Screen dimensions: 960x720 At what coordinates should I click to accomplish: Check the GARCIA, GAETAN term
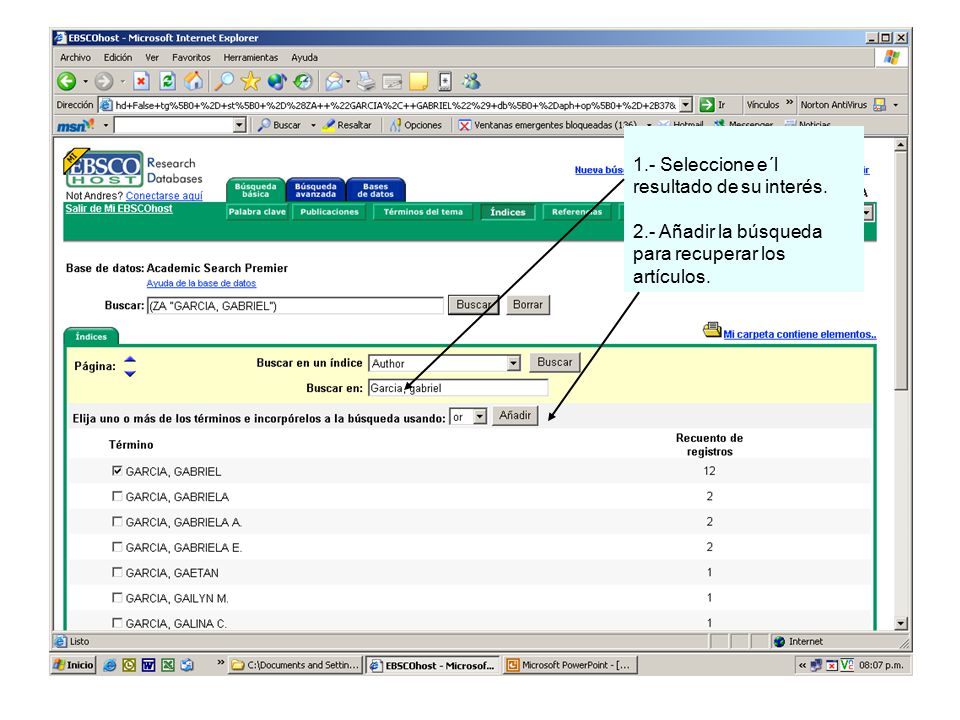(117, 572)
